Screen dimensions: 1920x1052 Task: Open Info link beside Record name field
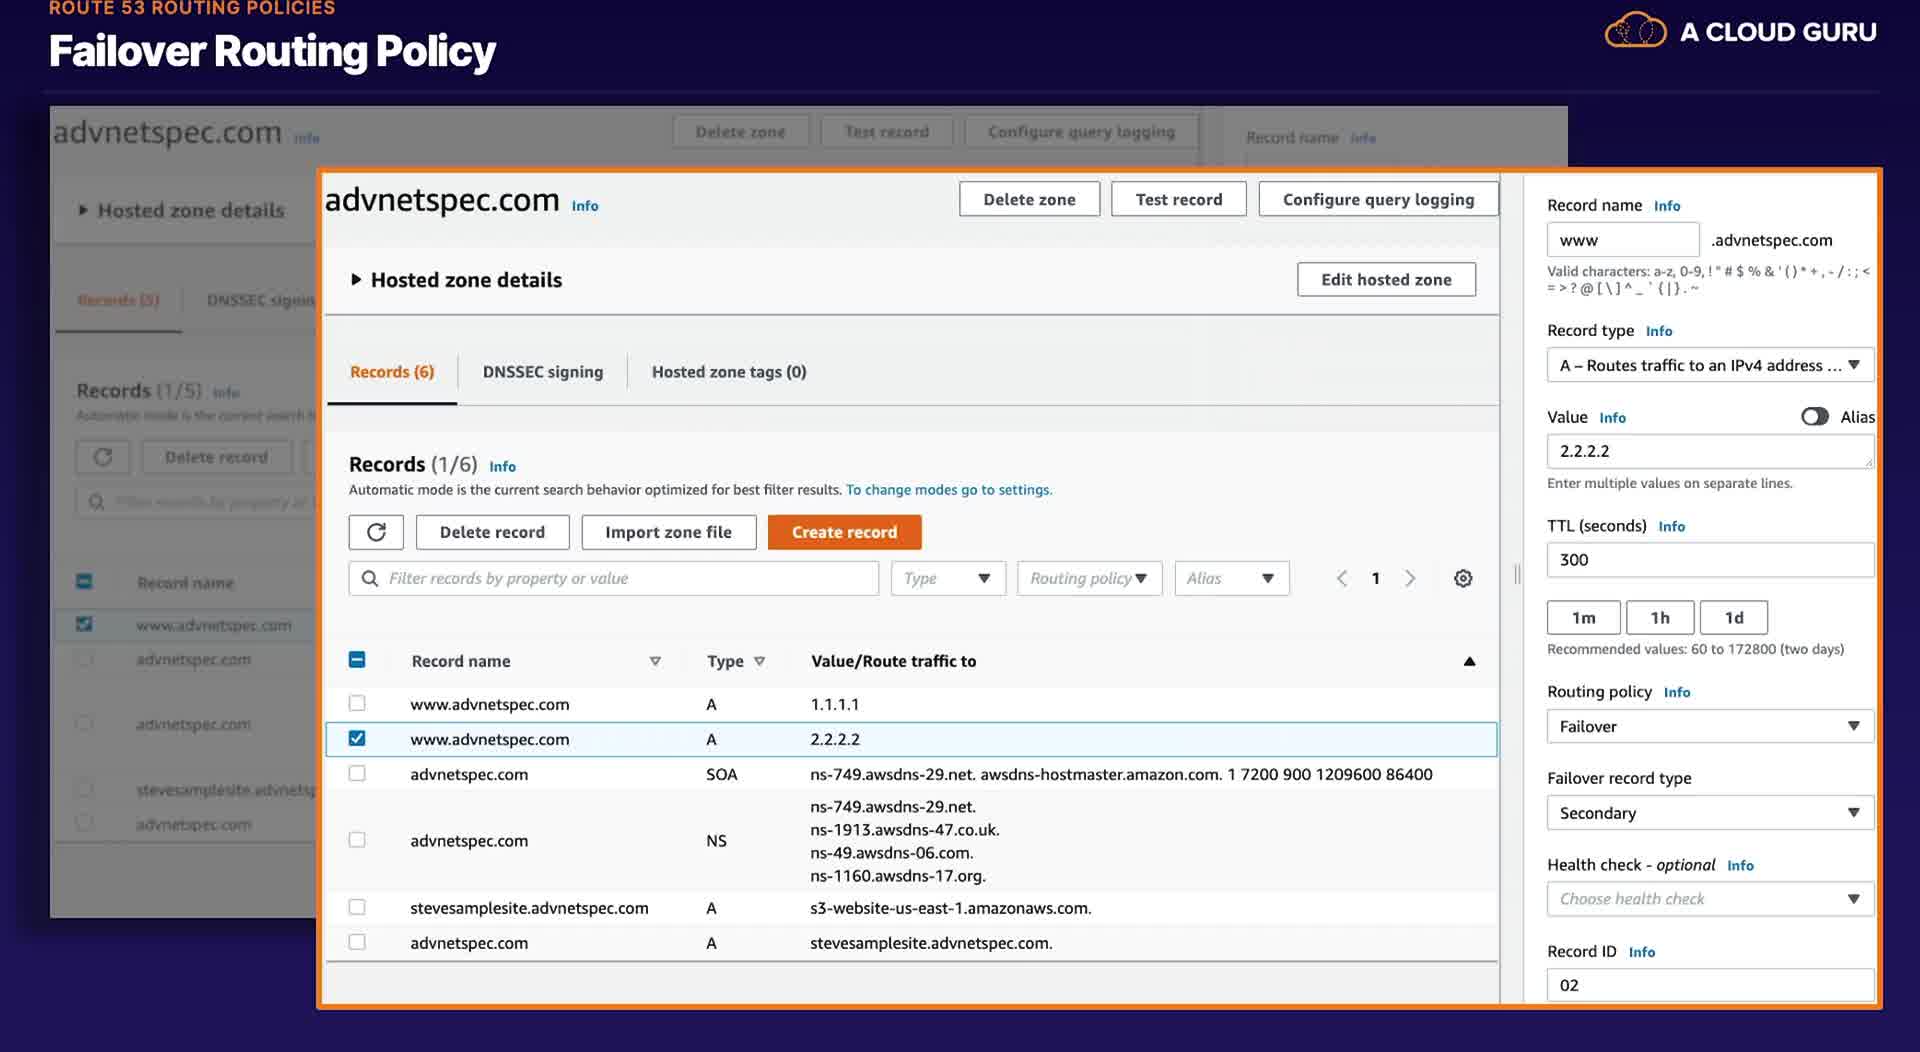click(x=1667, y=206)
